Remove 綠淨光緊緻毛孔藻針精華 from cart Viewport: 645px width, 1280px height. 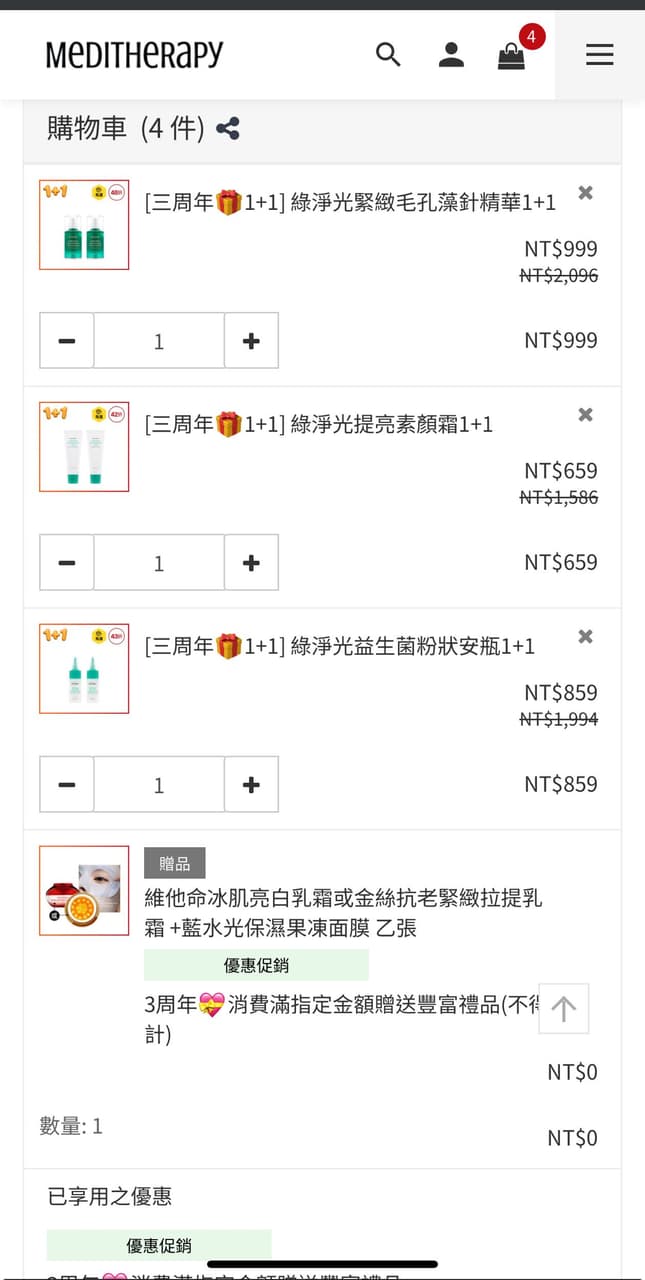coord(586,193)
